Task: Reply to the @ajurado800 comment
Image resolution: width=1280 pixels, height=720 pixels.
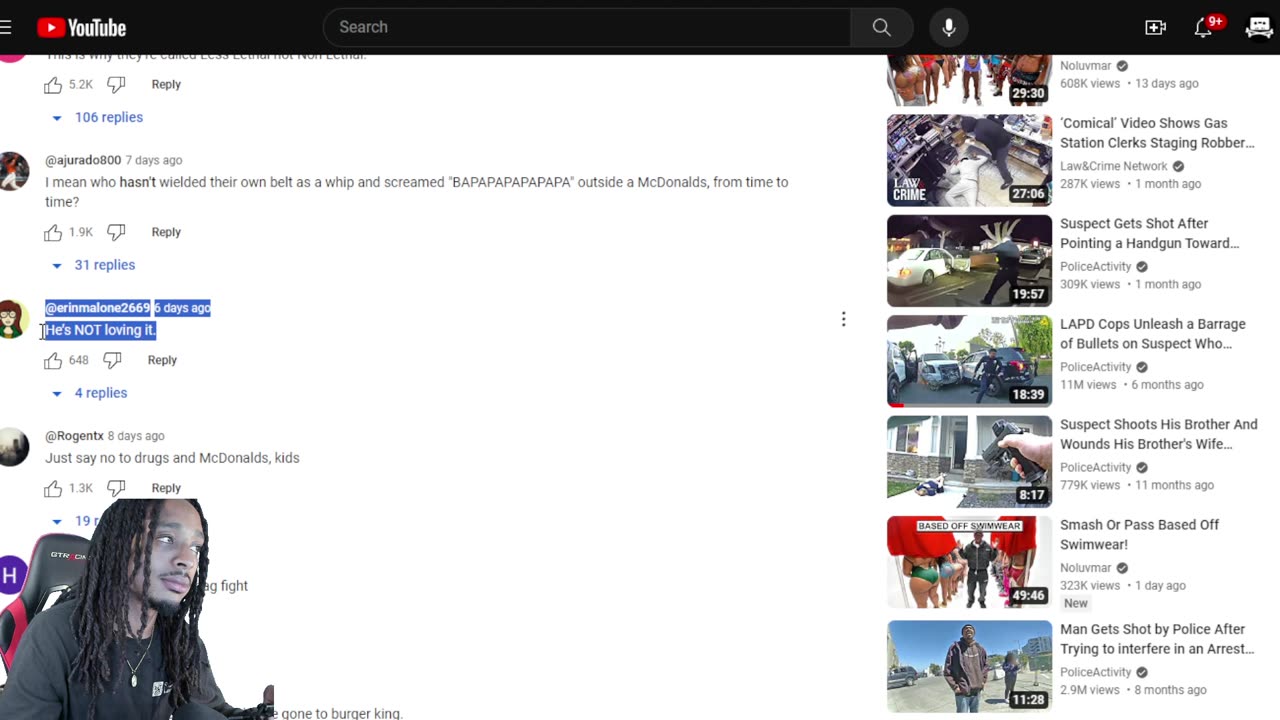Action: pyautogui.click(x=166, y=232)
